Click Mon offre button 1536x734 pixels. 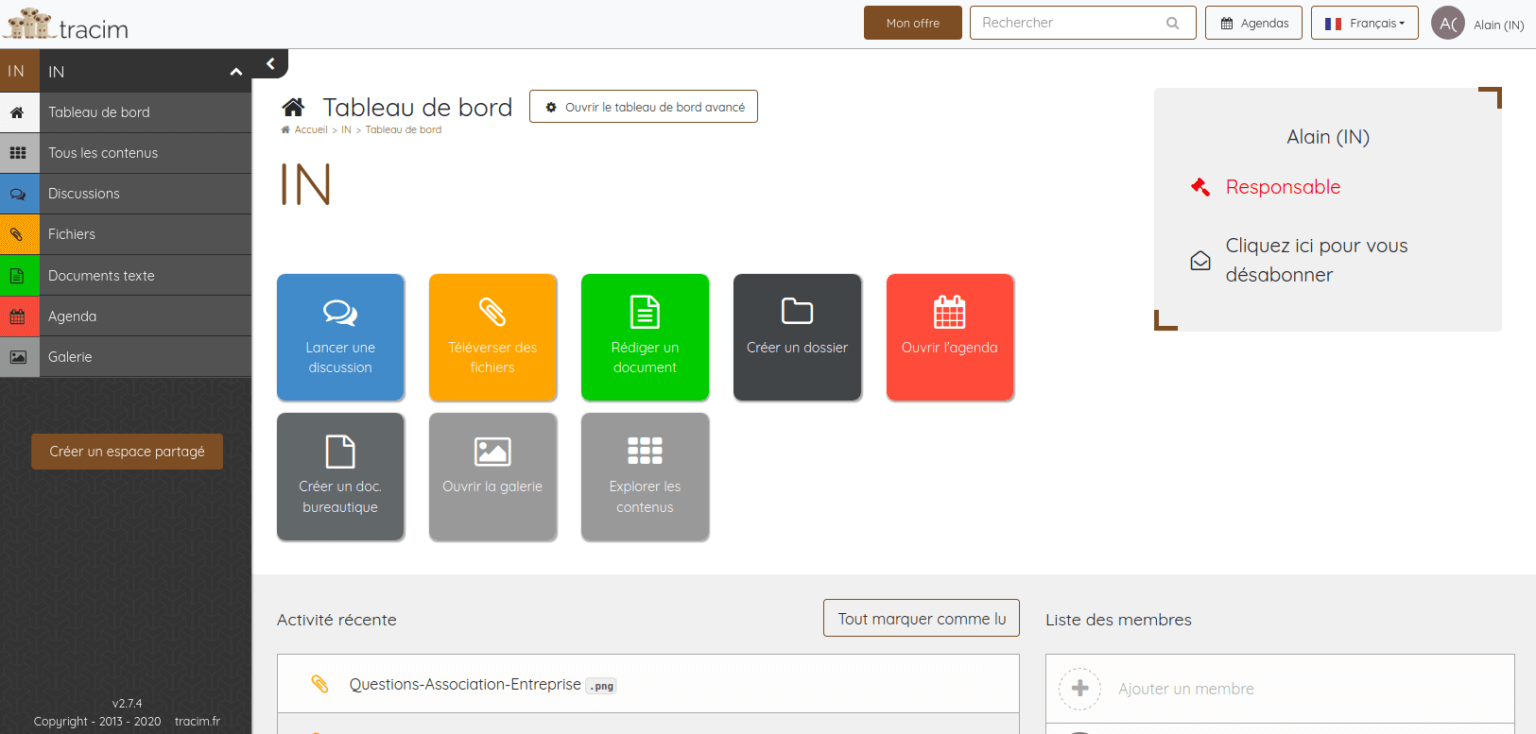point(913,23)
